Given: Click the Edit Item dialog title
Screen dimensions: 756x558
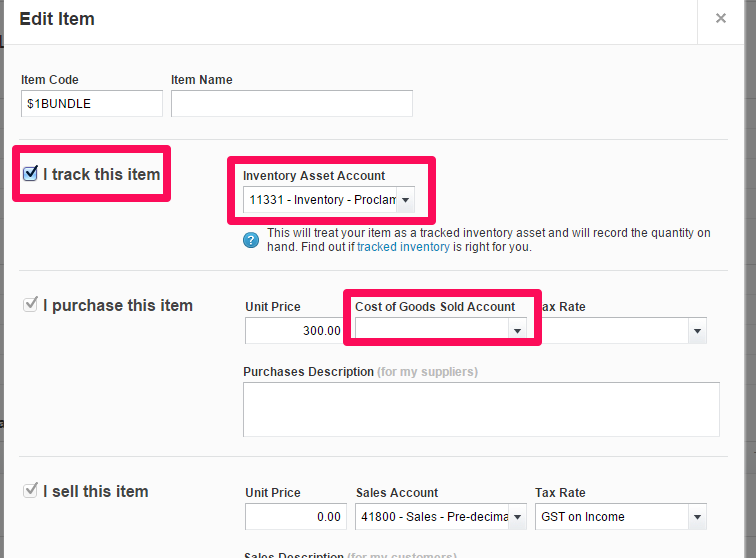Looking at the screenshot, I should pyautogui.click(x=57, y=18).
